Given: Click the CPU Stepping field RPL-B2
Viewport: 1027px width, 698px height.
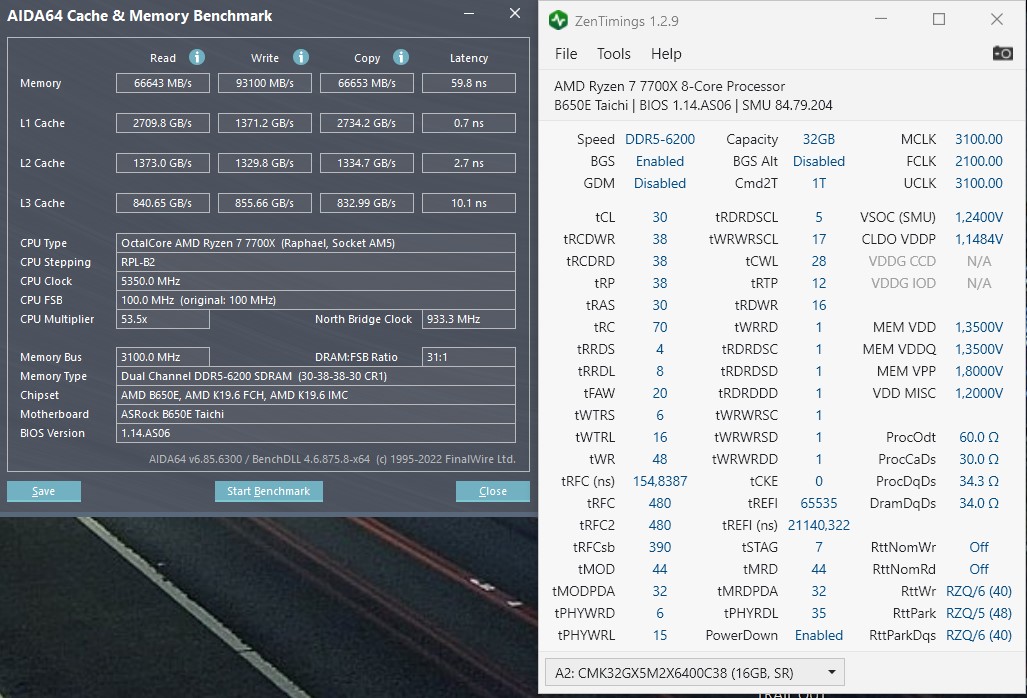Looking at the screenshot, I should click(316, 262).
